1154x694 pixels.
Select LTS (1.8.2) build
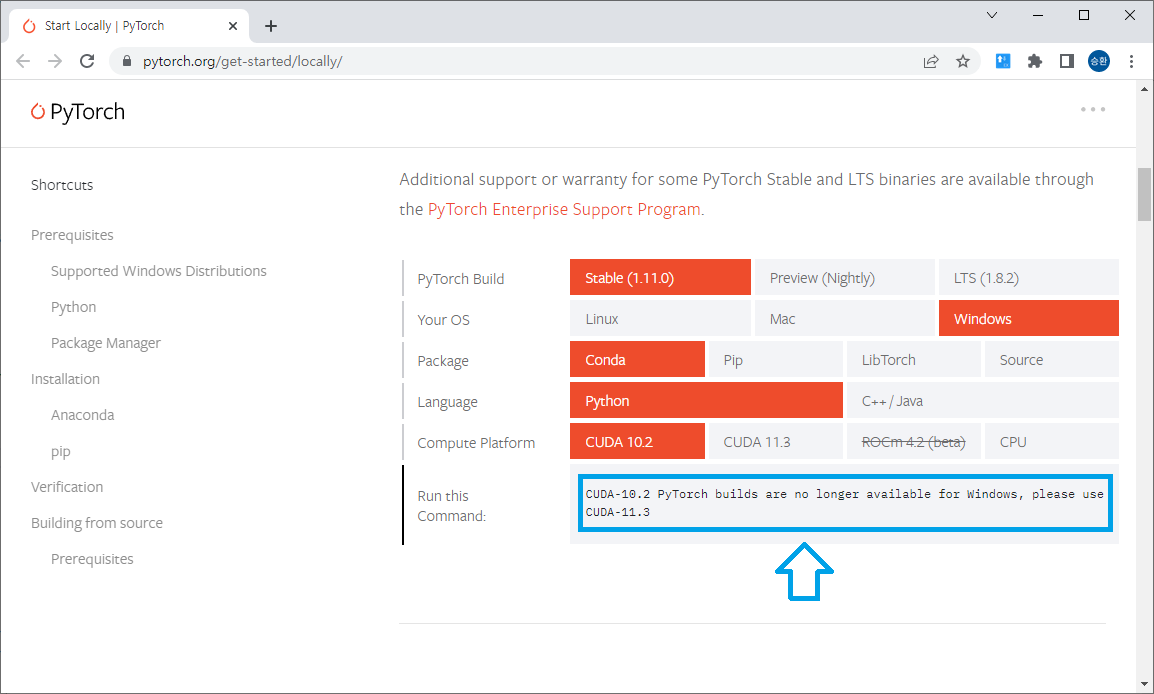pos(1029,277)
